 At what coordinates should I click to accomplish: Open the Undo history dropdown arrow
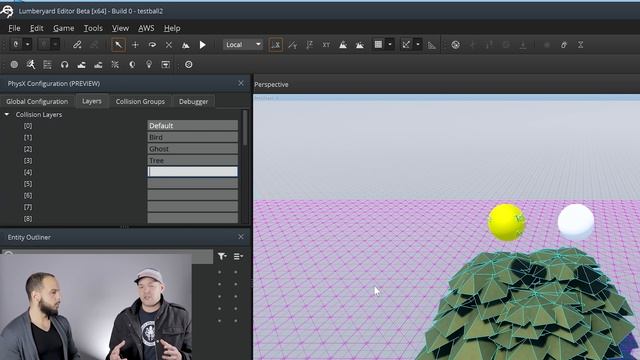click(x=27, y=44)
